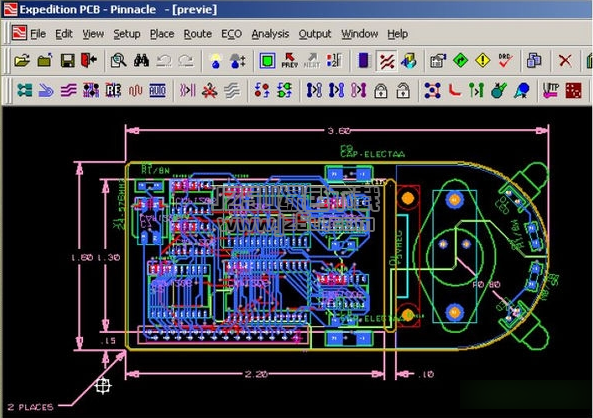Click the first blue fix-trace icon
This screenshot has height=418, width=593.
click(x=314, y=90)
